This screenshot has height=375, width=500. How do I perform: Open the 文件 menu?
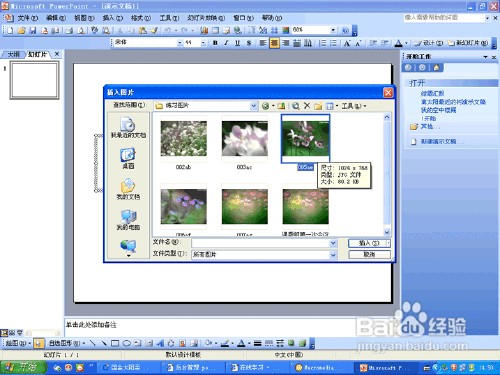click(x=27, y=18)
